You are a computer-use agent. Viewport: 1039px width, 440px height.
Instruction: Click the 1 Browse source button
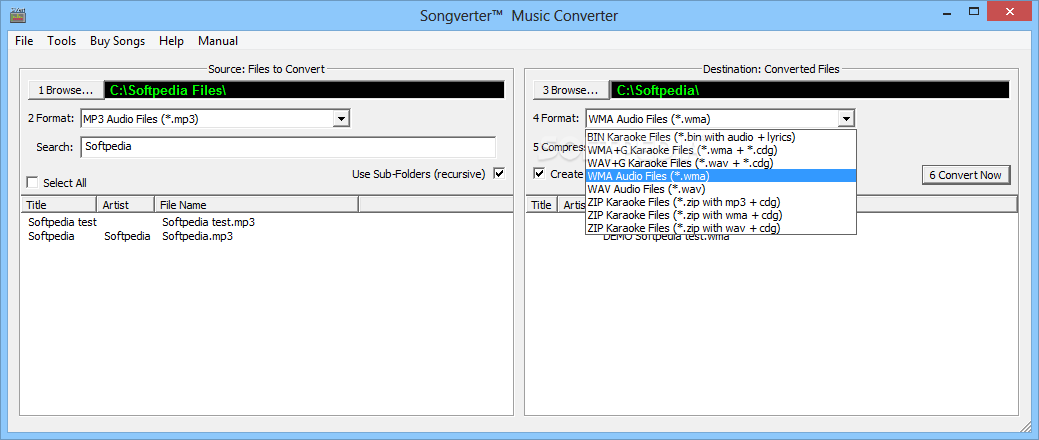(x=65, y=90)
